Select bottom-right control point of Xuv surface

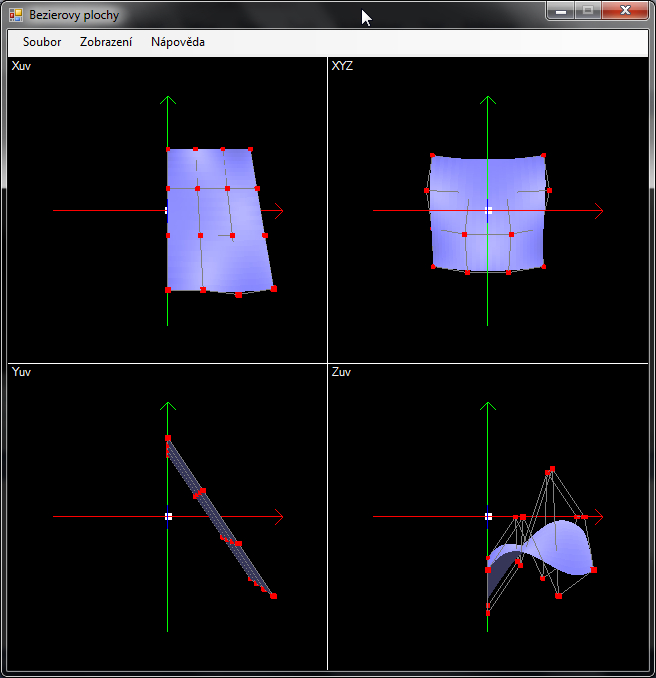coord(274,289)
